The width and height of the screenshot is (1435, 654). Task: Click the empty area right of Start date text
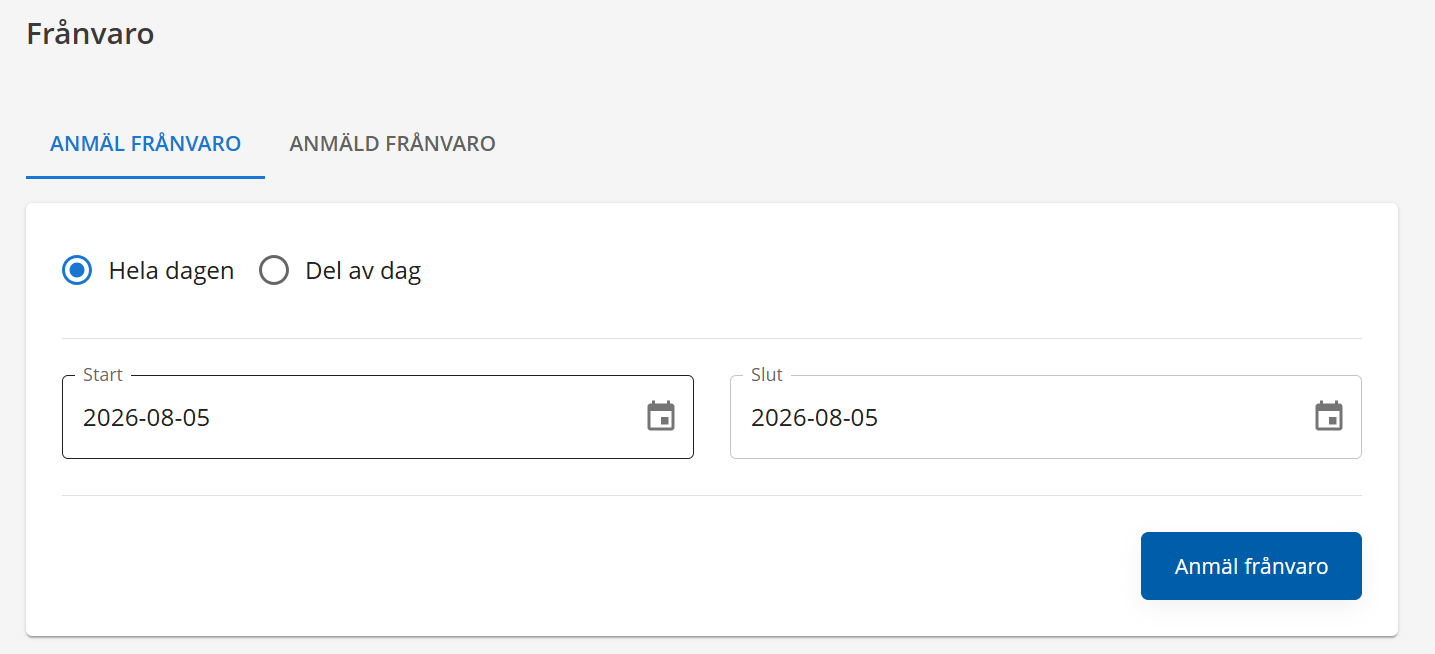[427, 417]
